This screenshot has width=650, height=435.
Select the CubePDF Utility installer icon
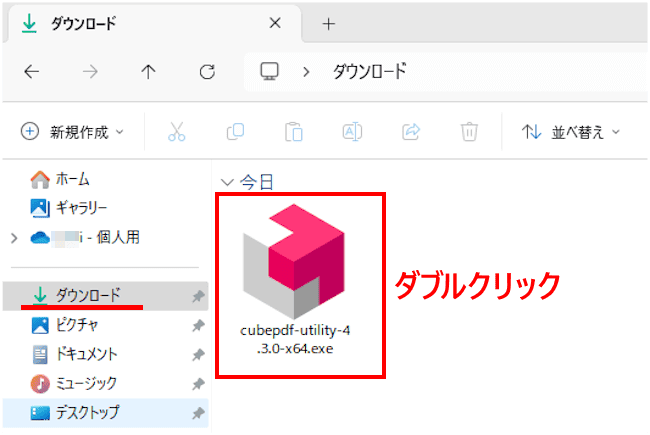pyautogui.click(x=294, y=261)
